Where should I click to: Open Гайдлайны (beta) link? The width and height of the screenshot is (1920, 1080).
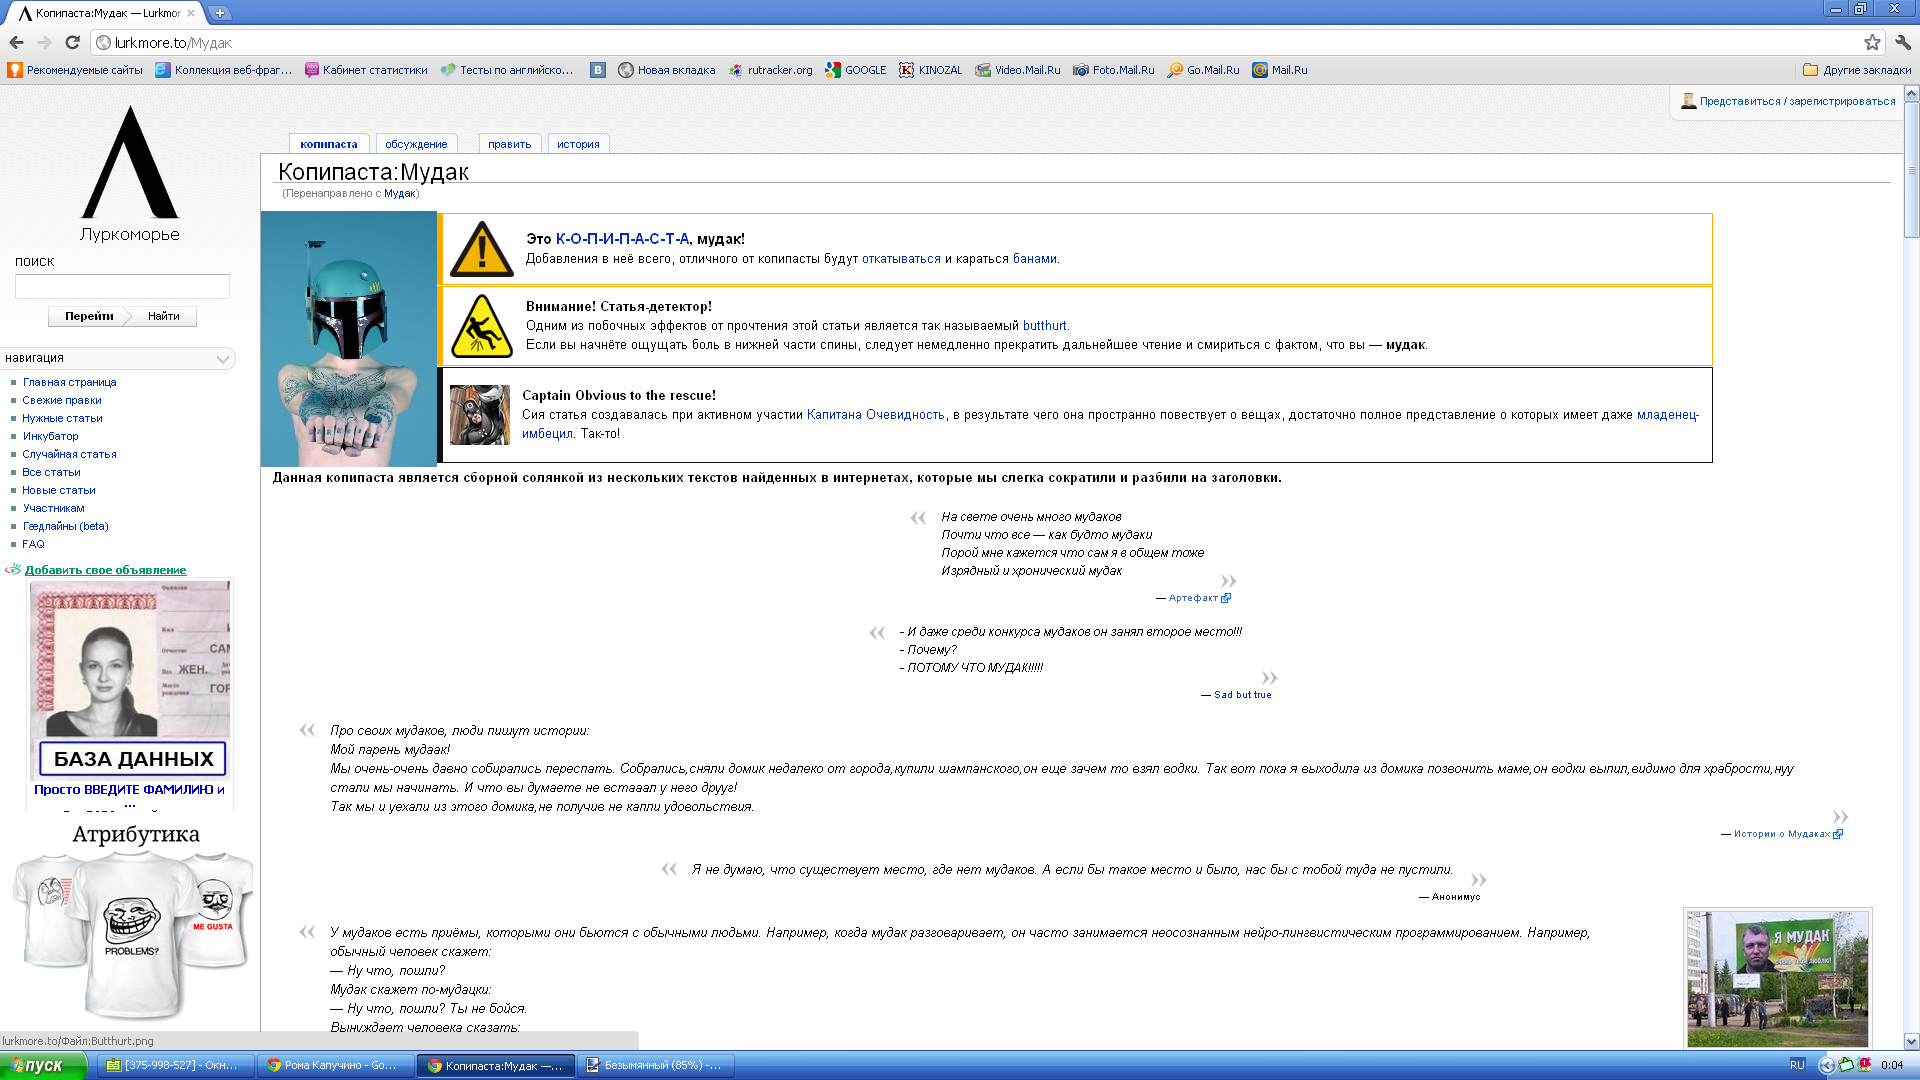66,526
